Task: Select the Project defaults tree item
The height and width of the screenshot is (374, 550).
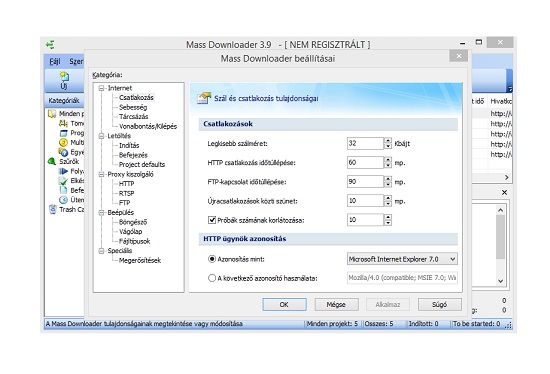Action: point(142,165)
